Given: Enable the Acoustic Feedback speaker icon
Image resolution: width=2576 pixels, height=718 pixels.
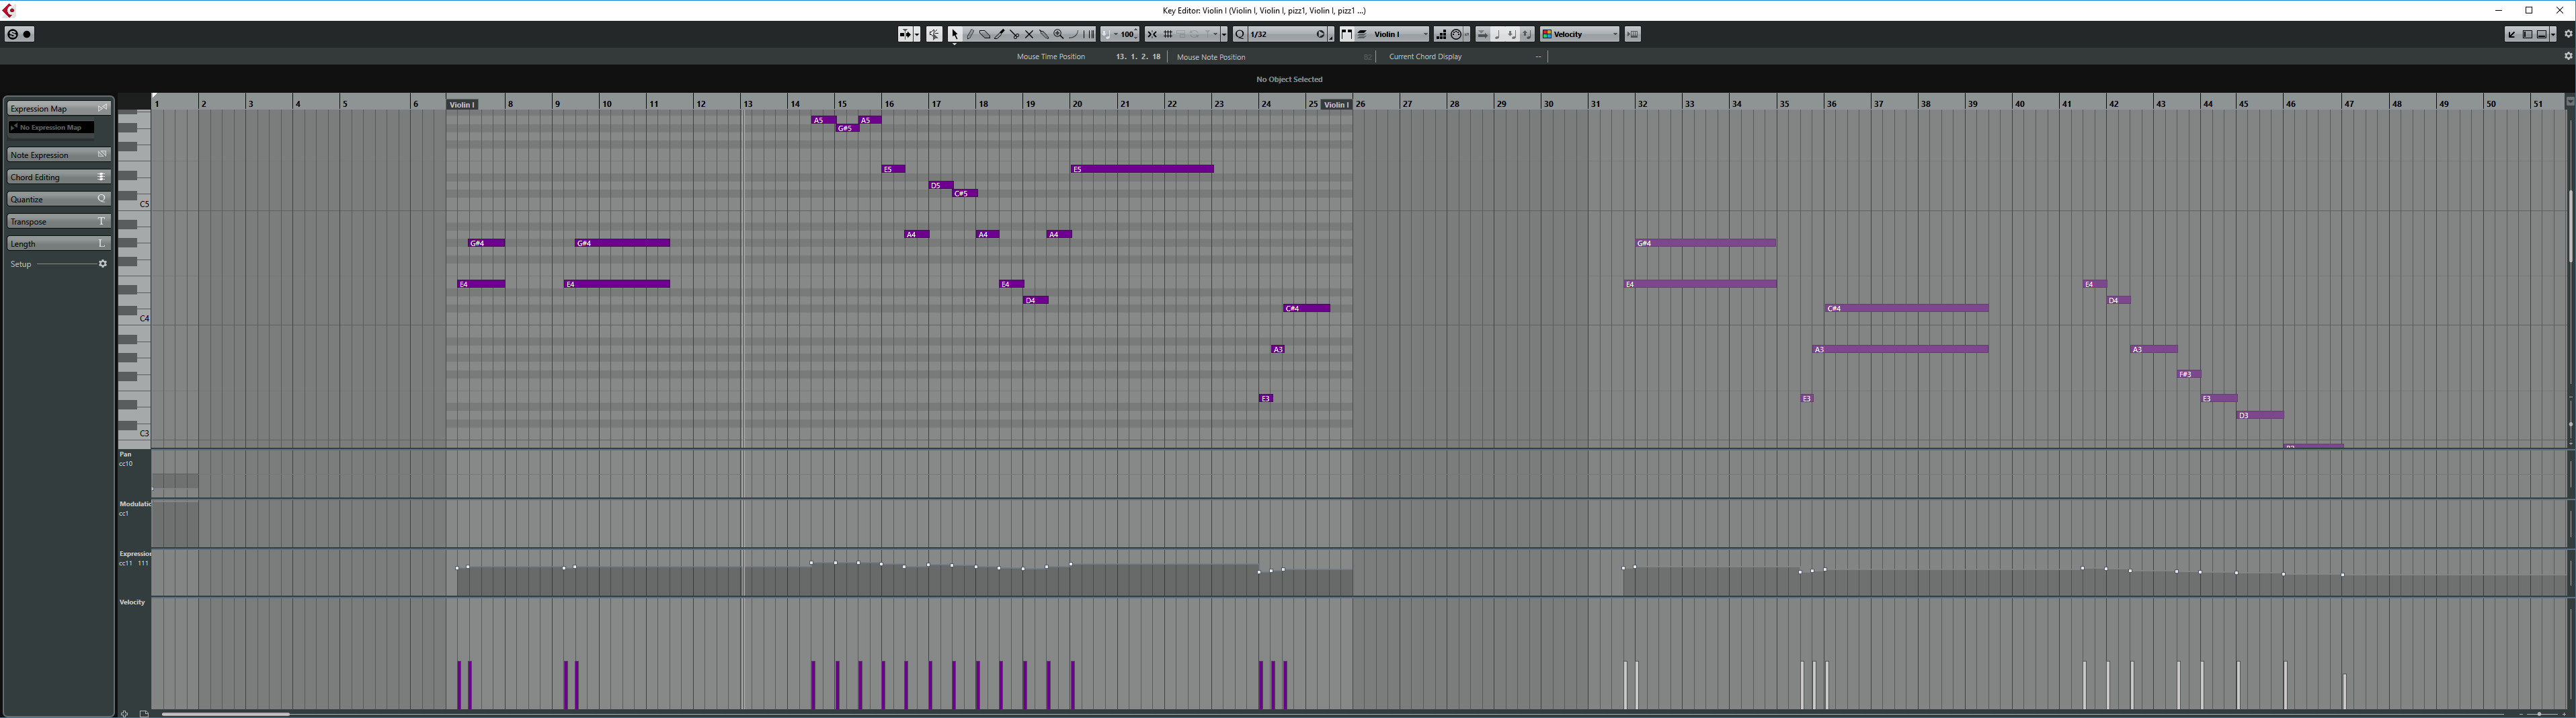Looking at the screenshot, I should tap(934, 33).
